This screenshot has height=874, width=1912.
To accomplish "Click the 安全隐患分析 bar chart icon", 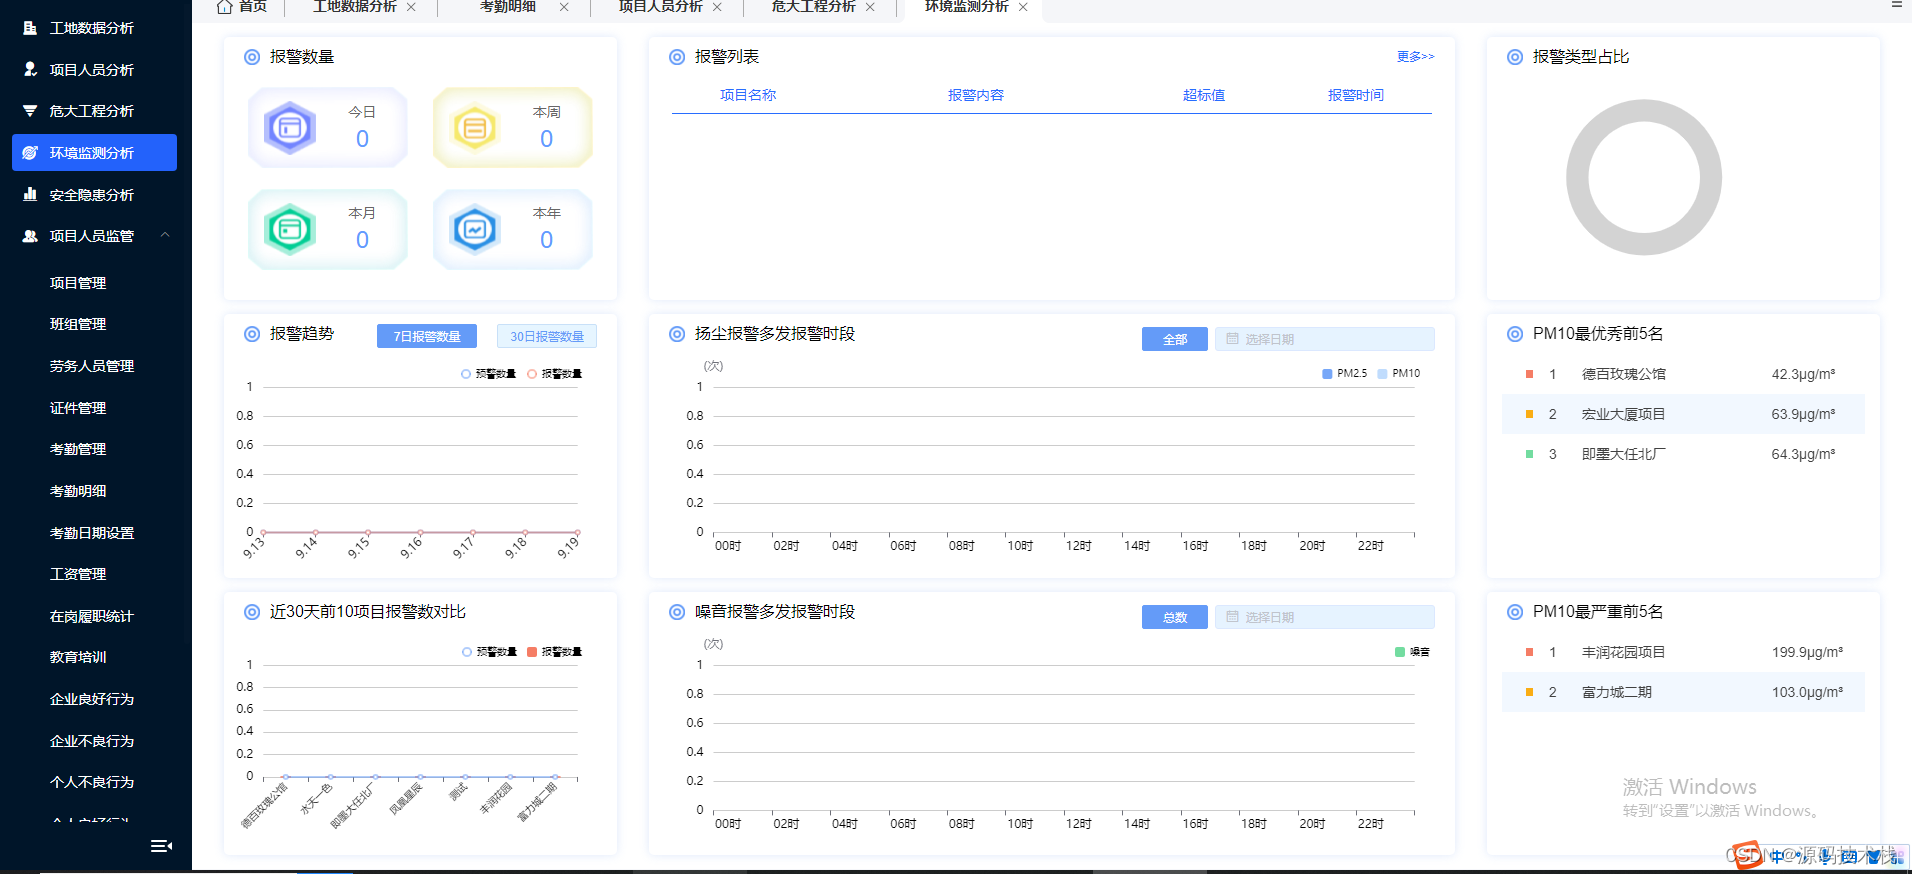I will [30, 194].
